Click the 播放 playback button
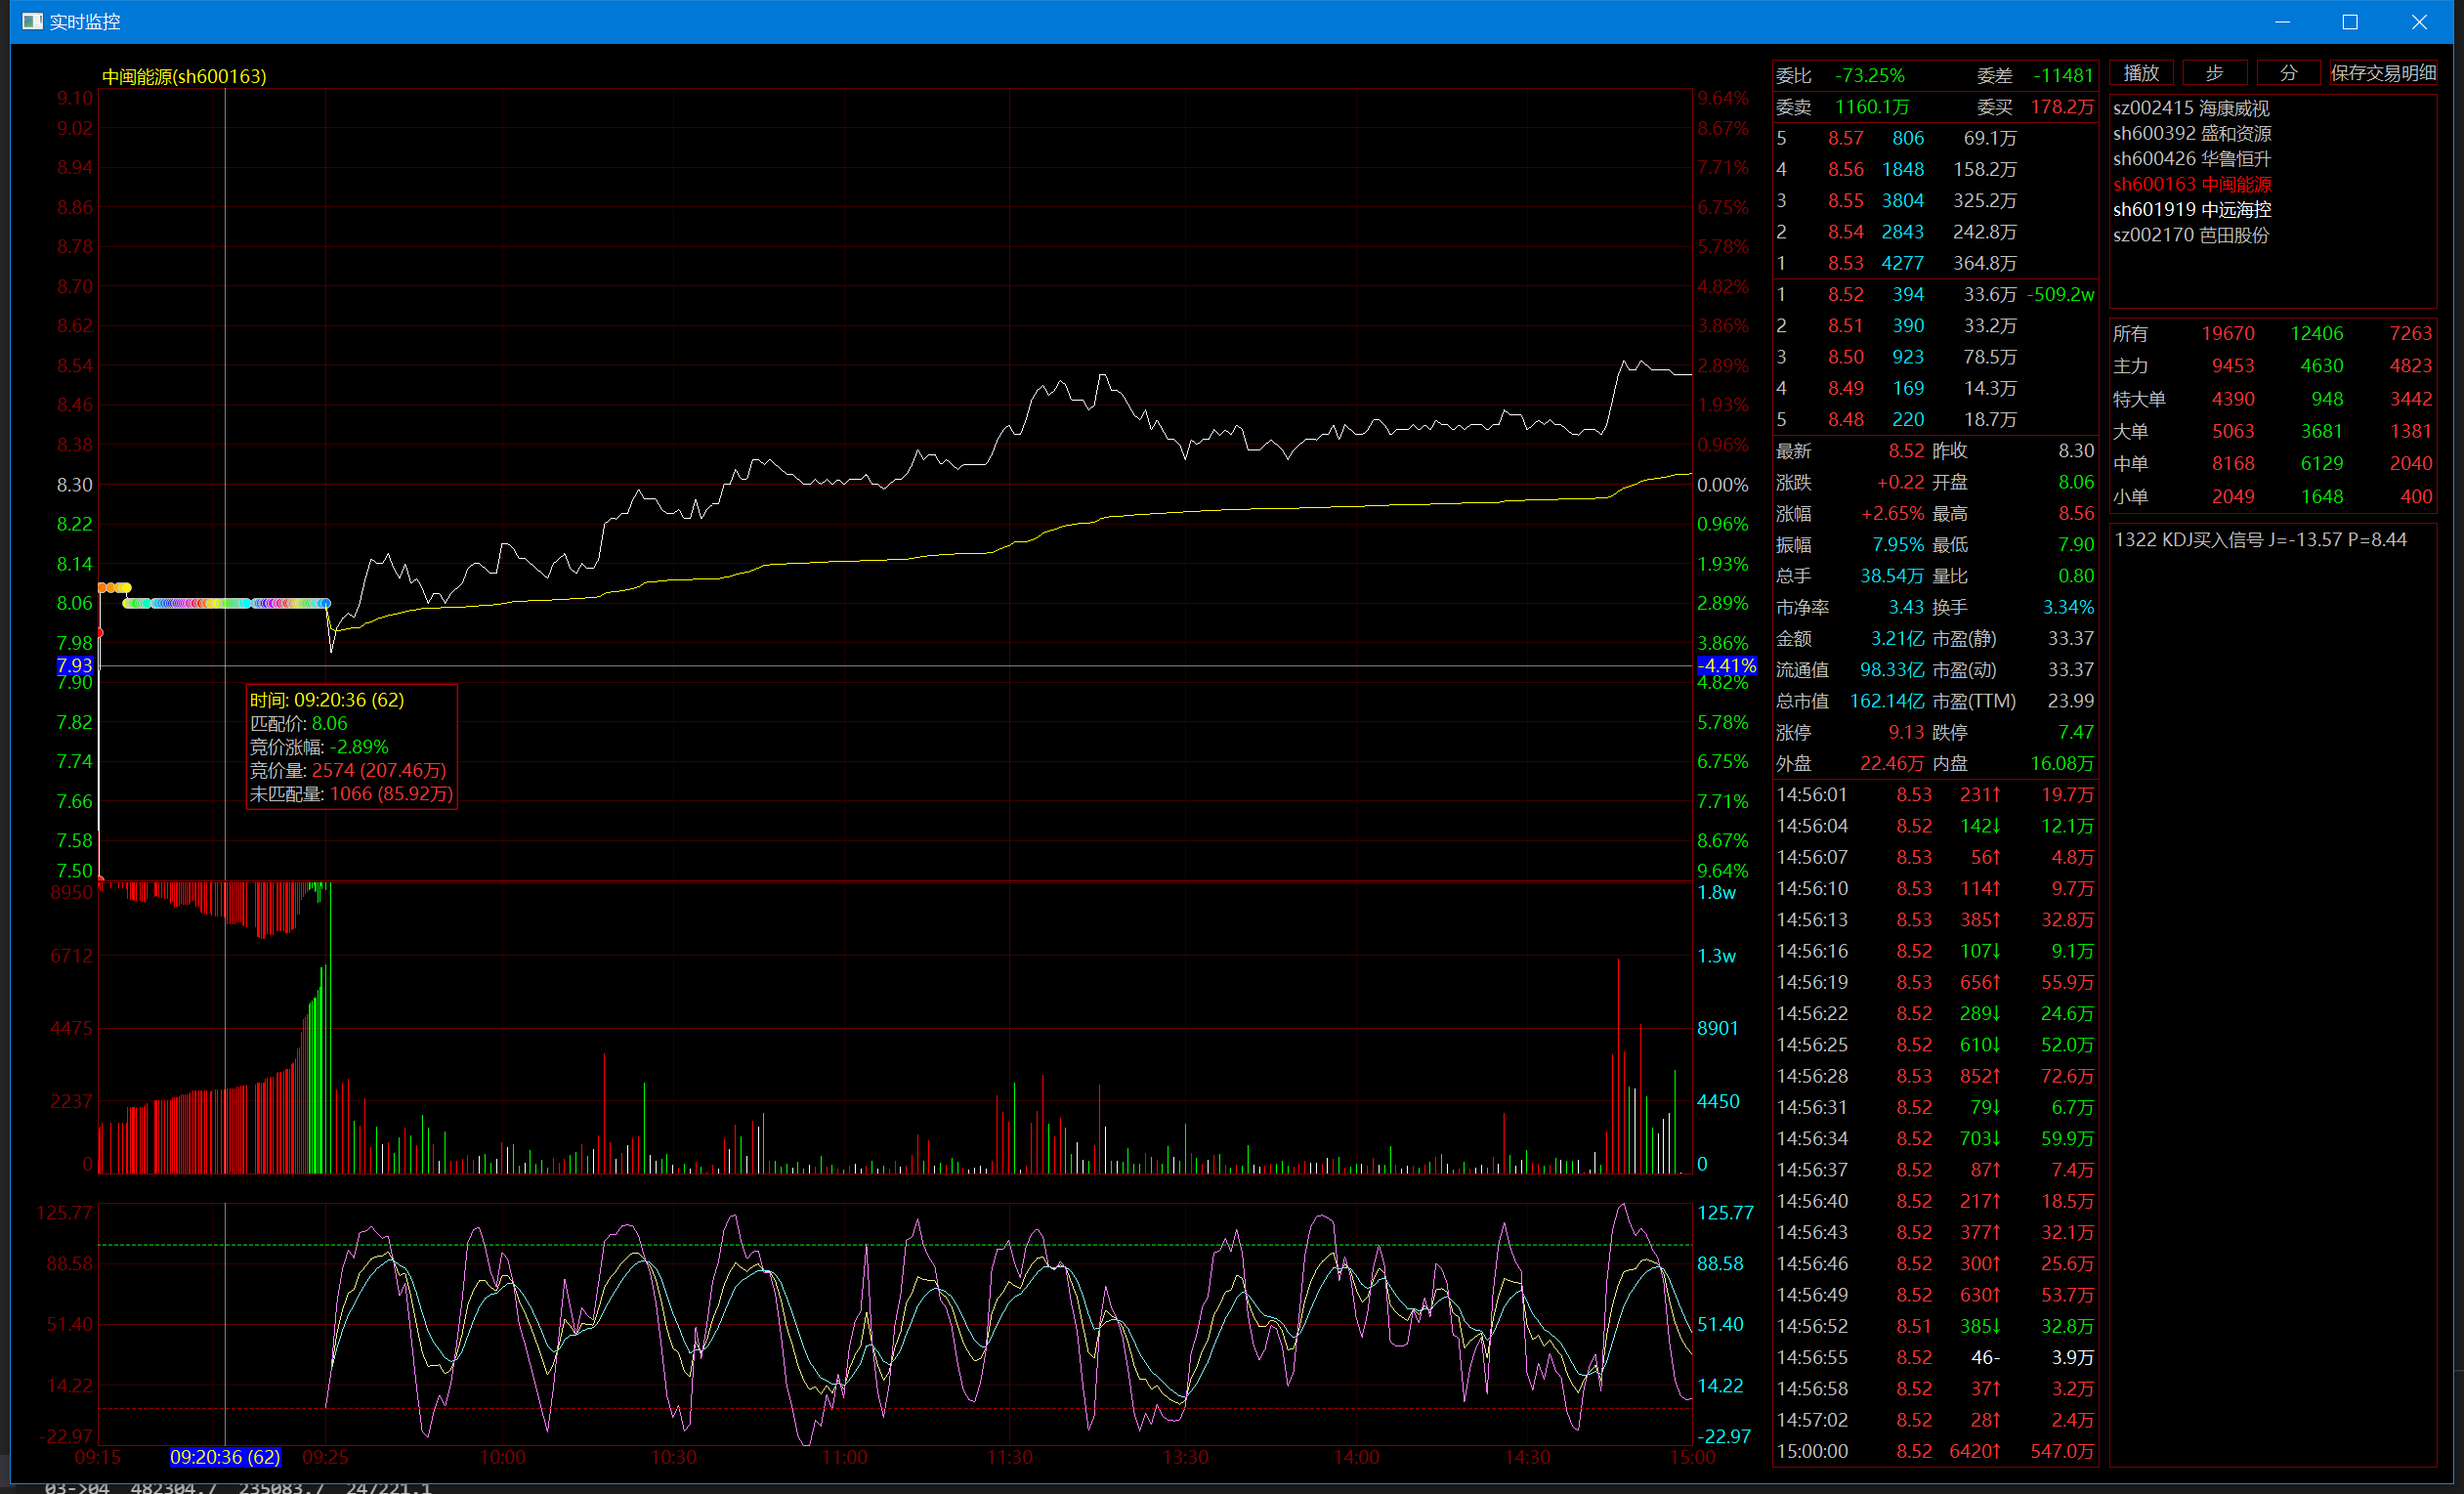This screenshot has height=1494, width=2464. [2141, 73]
